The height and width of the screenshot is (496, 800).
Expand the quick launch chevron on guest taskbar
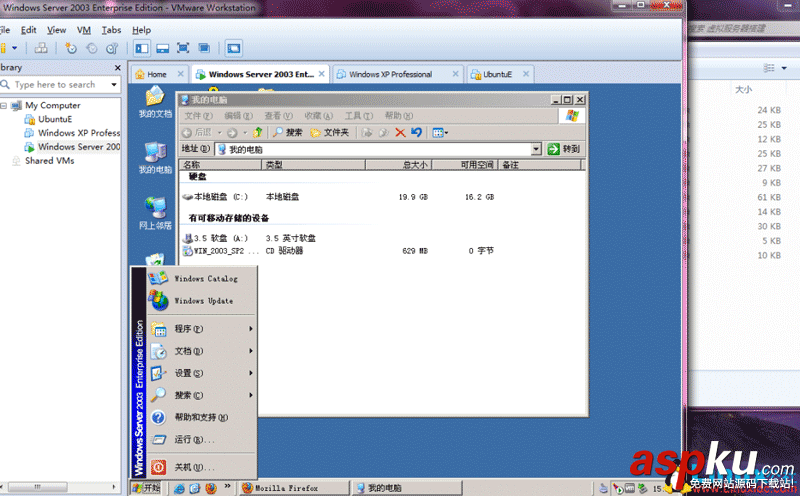(x=227, y=486)
